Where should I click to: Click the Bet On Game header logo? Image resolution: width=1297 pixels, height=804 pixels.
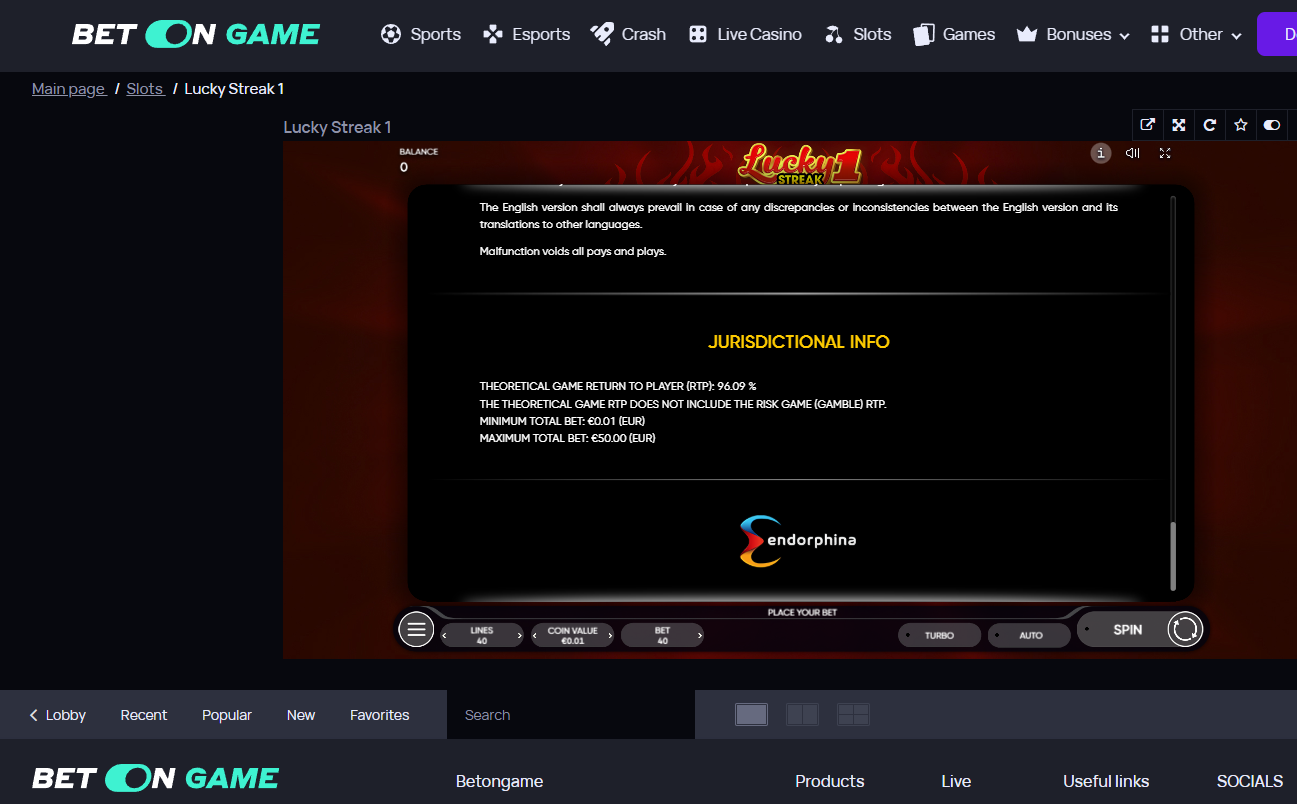coord(196,35)
